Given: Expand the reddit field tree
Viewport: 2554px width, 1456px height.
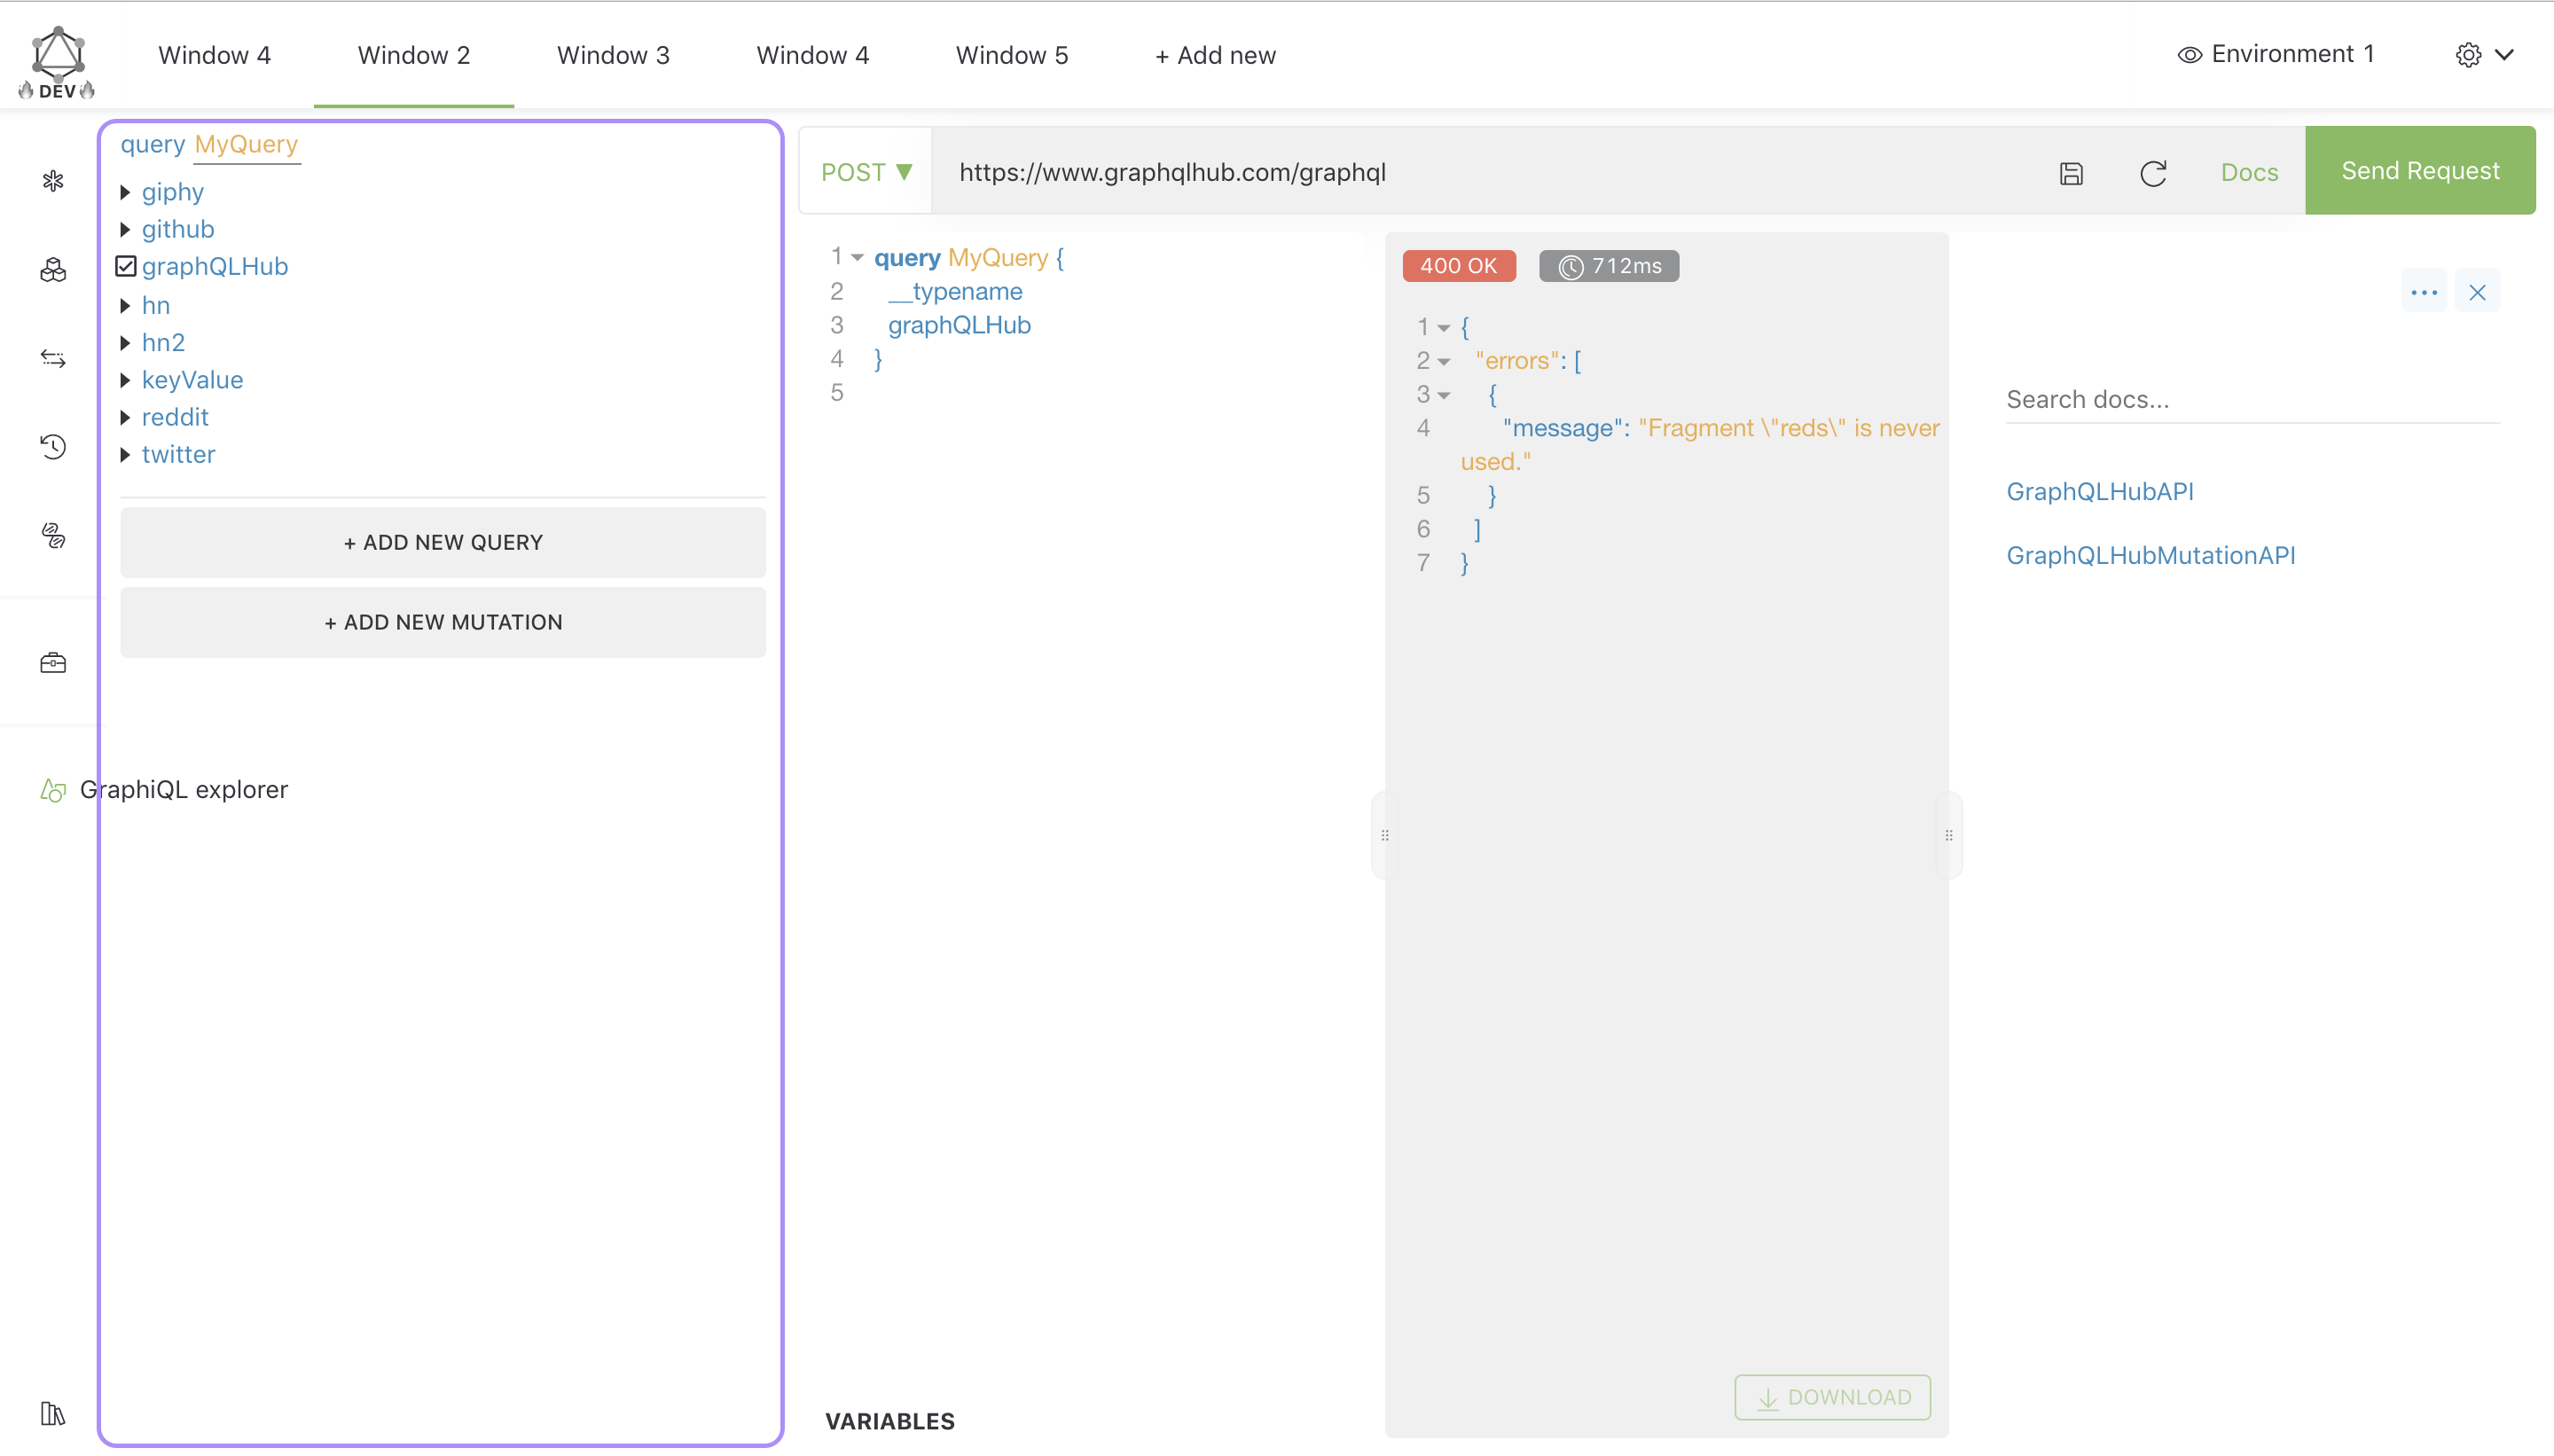Looking at the screenshot, I should tap(125, 417).
